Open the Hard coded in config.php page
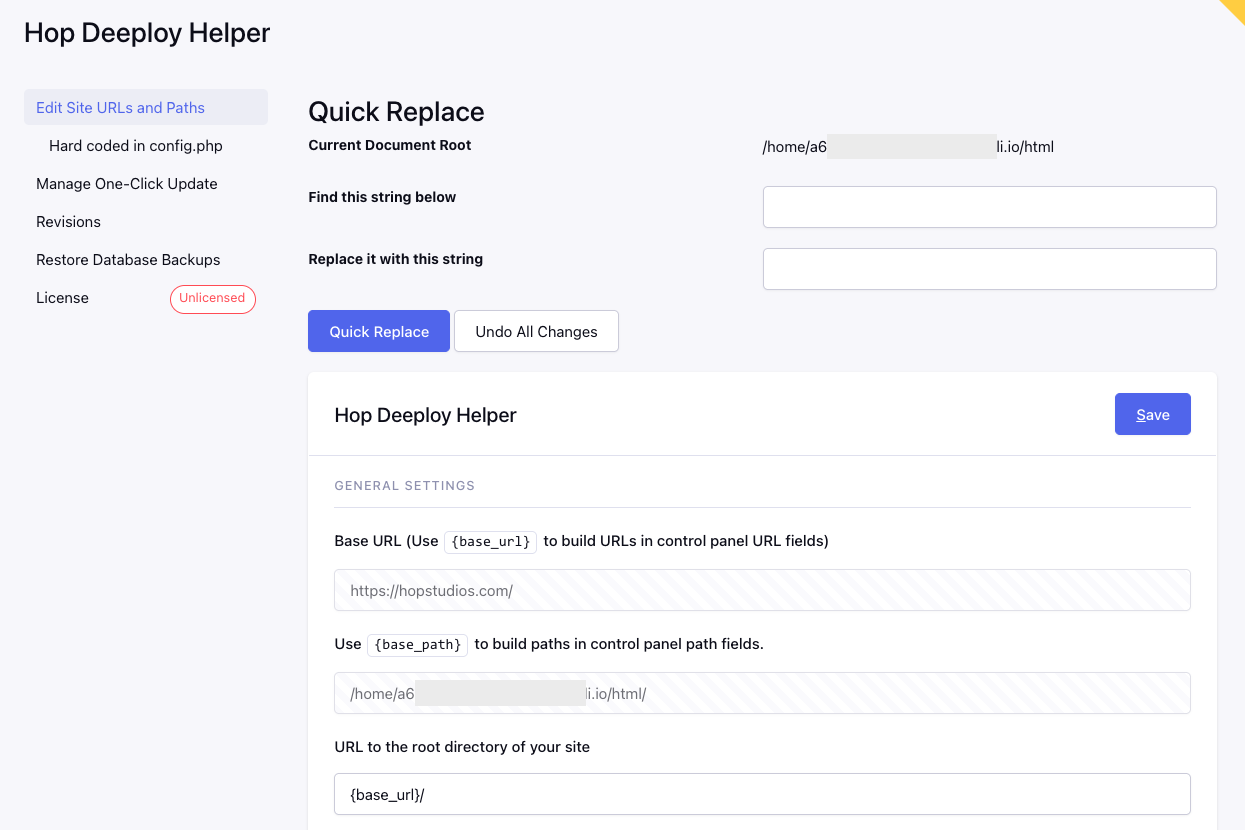This screenshot has height=830, width=1245. (x=136, y=145)
